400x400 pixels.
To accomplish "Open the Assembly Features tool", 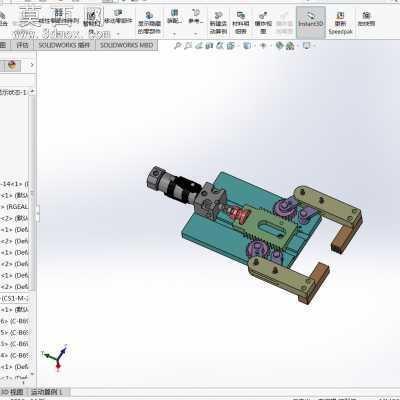I will 174,17.
